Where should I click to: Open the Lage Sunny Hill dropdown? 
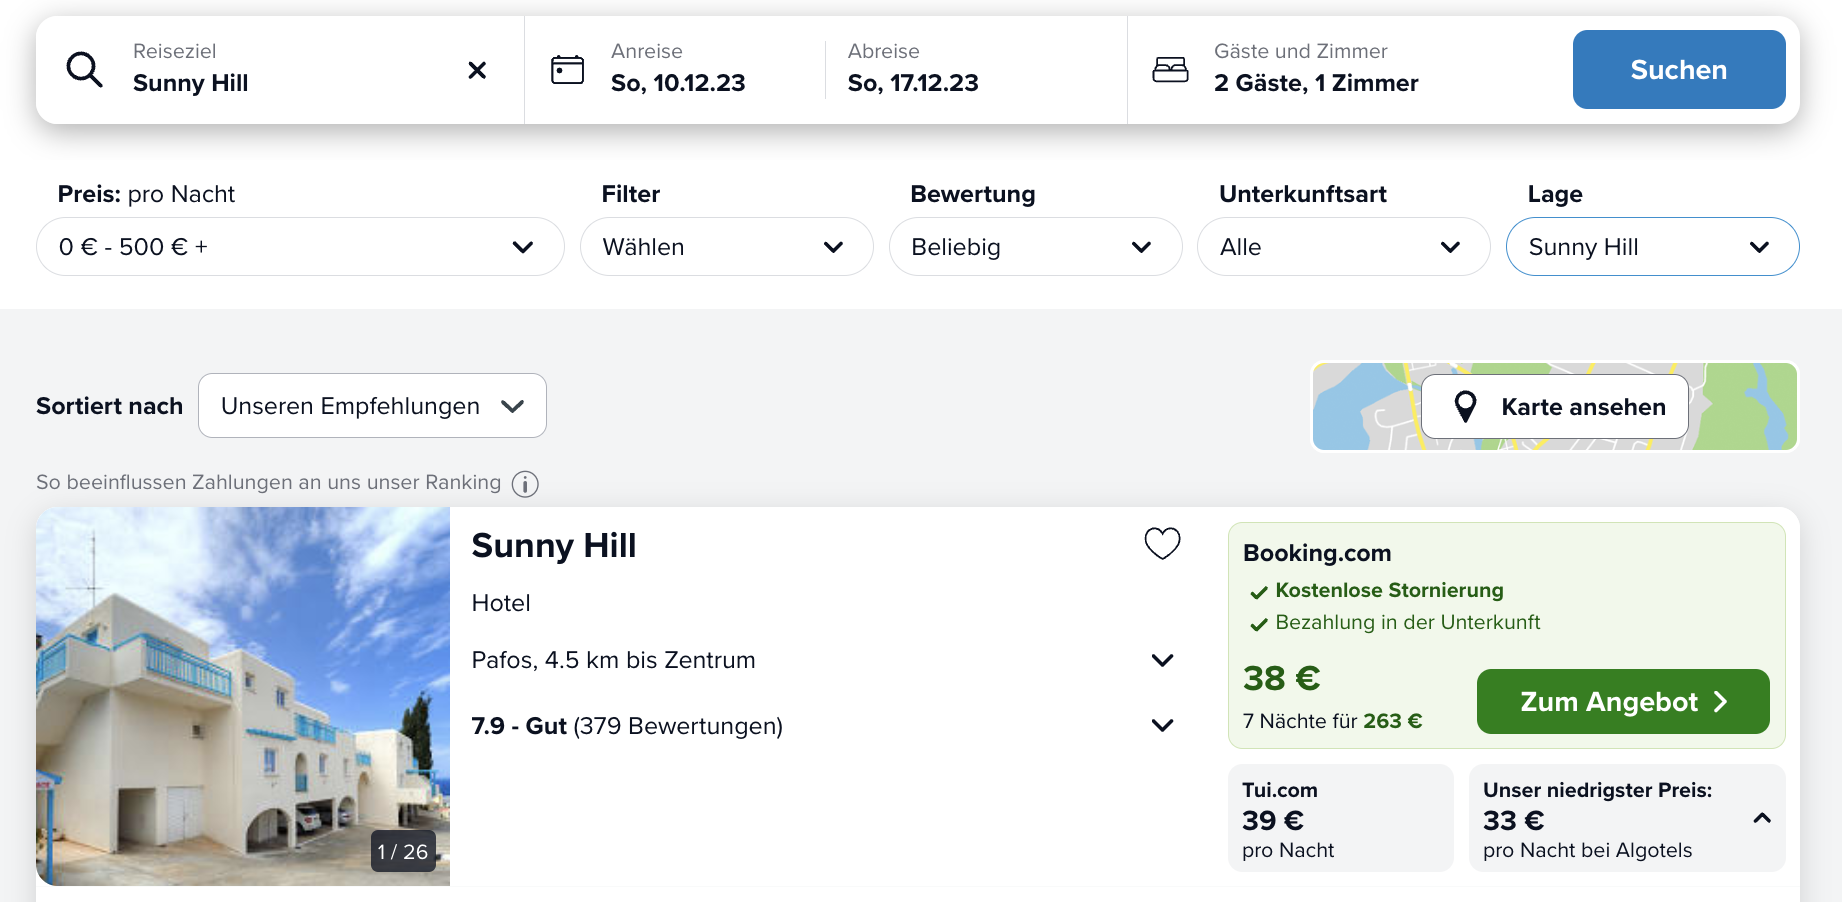tap(1652, 246)
